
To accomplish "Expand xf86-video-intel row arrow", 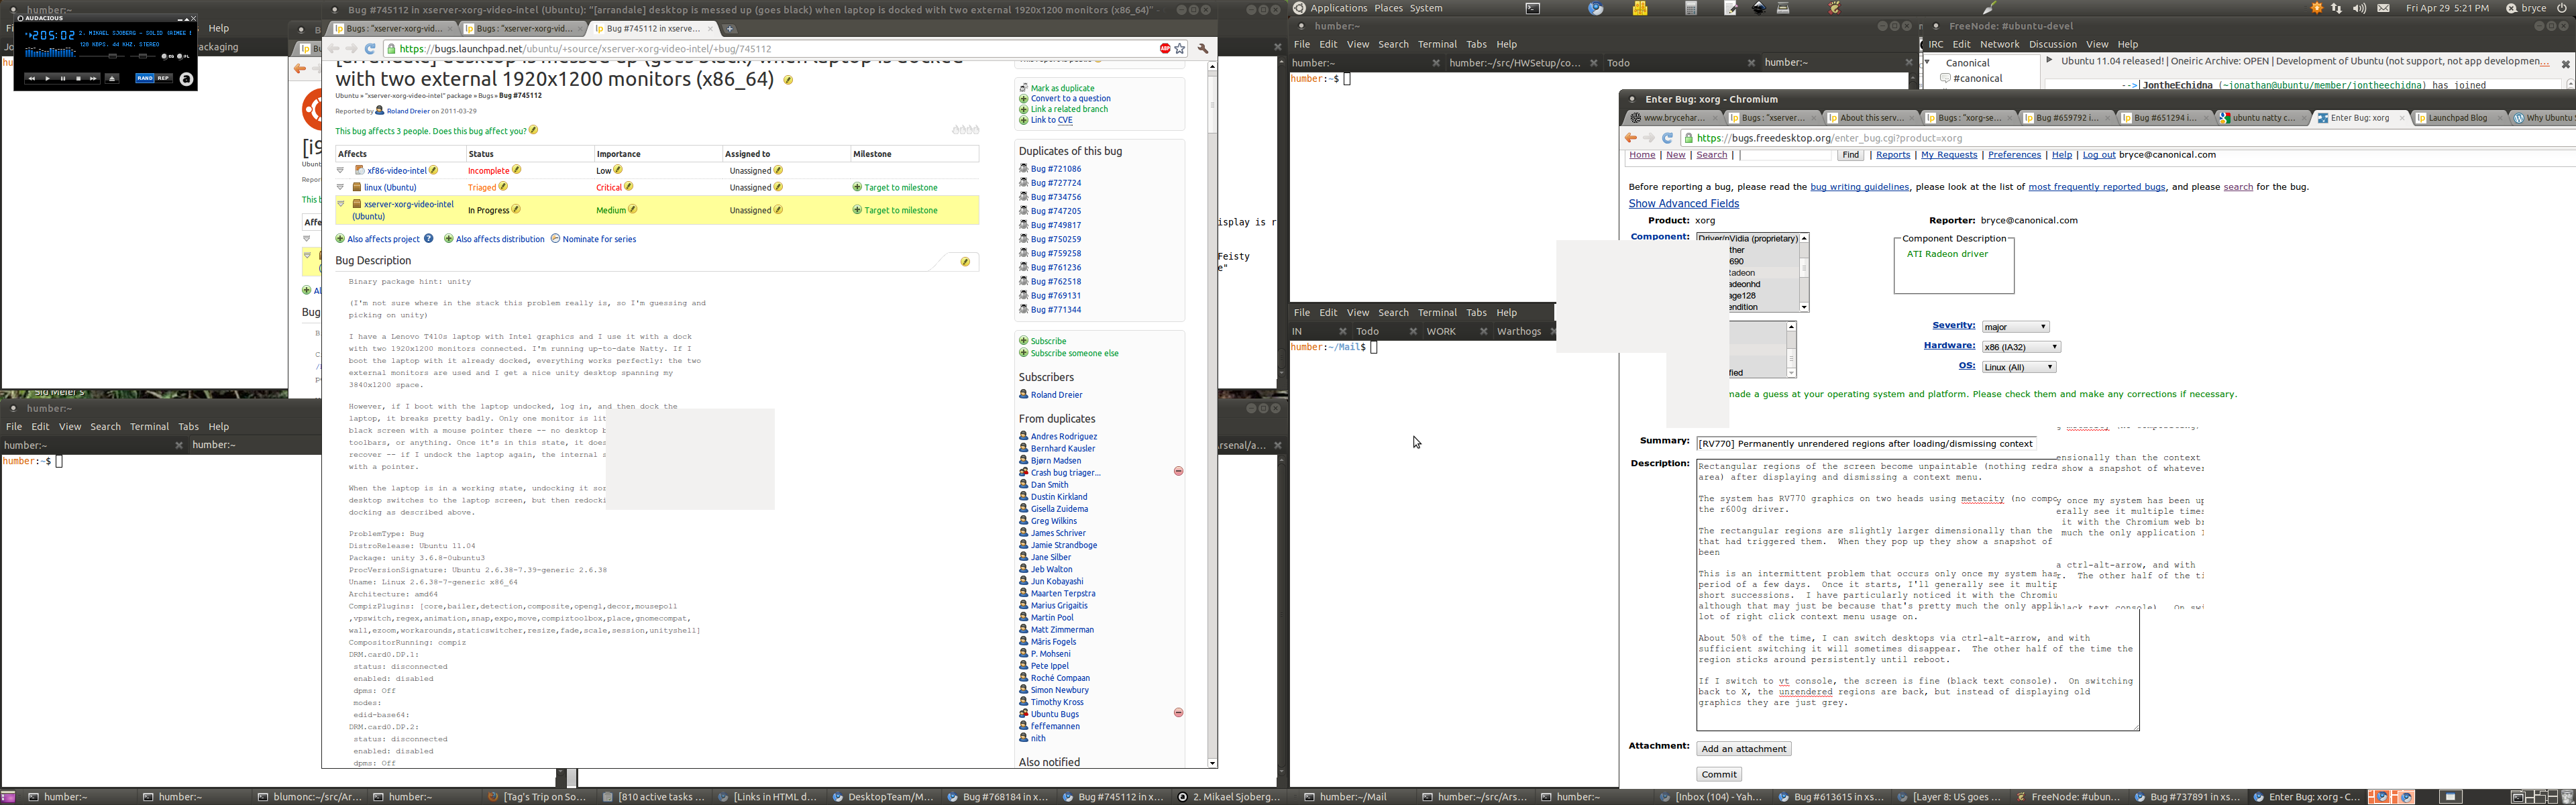I will tap(341, 170).
